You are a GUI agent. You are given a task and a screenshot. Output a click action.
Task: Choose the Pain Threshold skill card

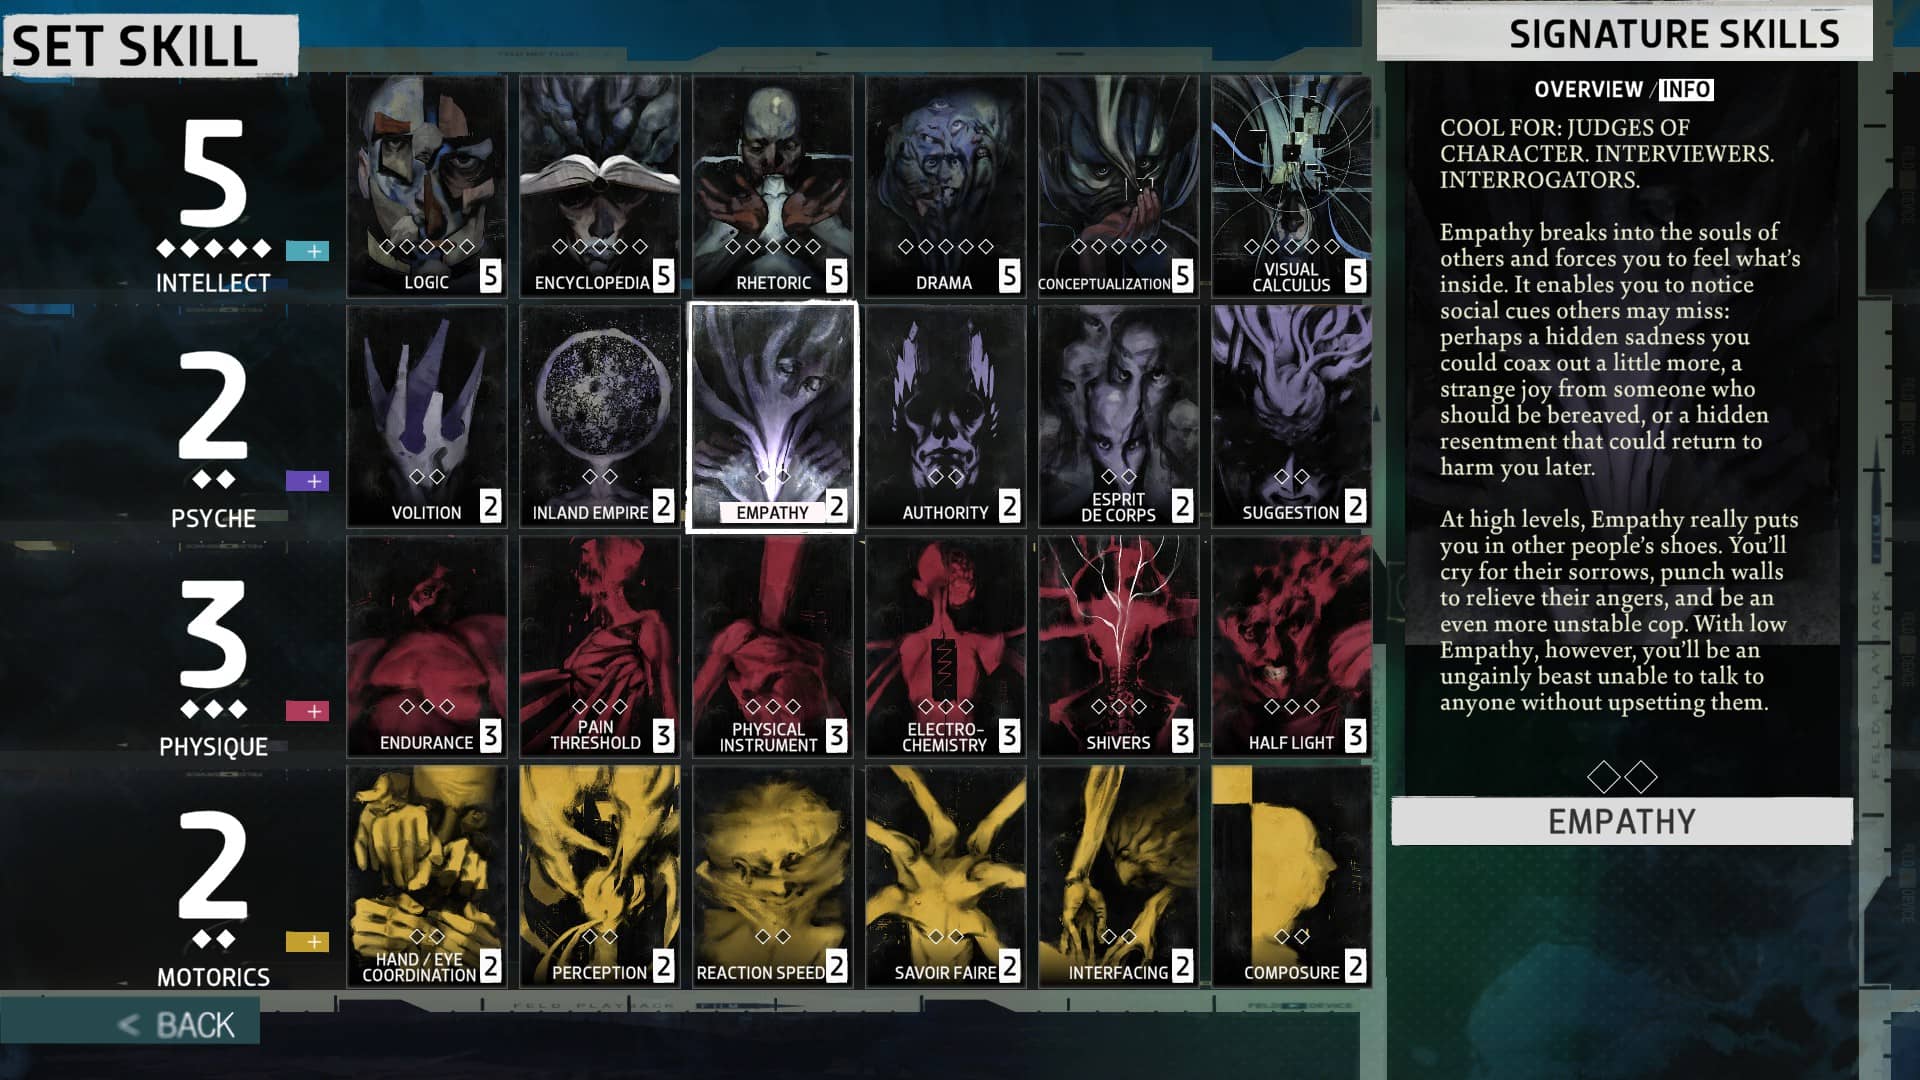coord(599,646)
